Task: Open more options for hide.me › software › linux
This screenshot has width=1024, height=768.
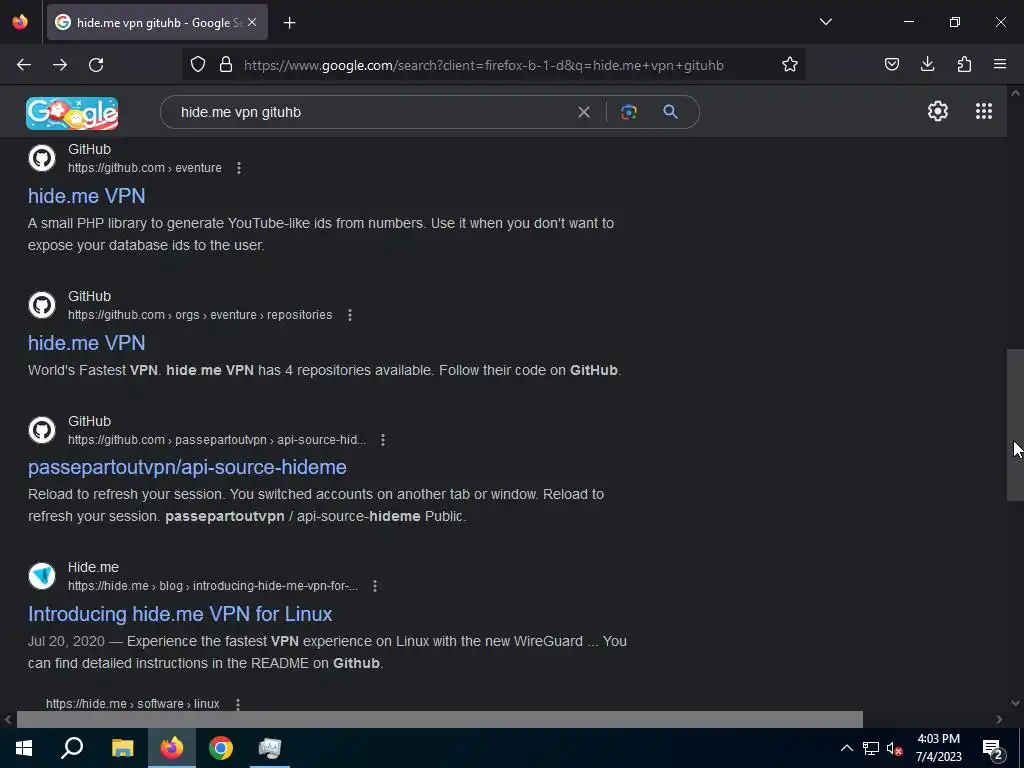Action: [238, 704]
